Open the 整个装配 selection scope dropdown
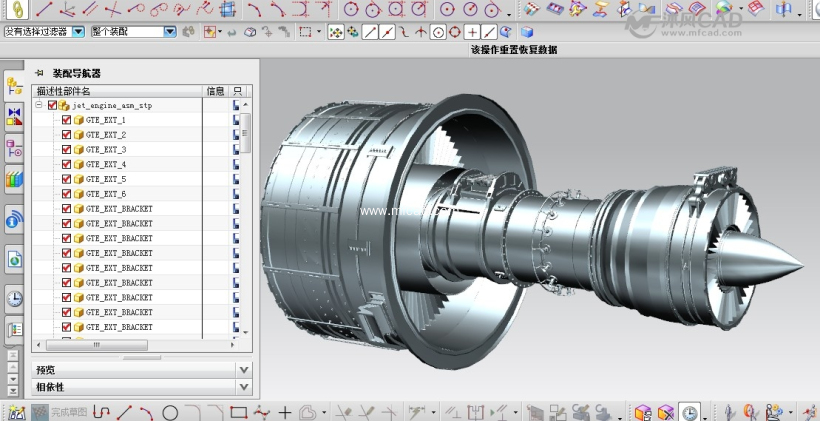The image size is (820, 421). [x=169, y=32]
